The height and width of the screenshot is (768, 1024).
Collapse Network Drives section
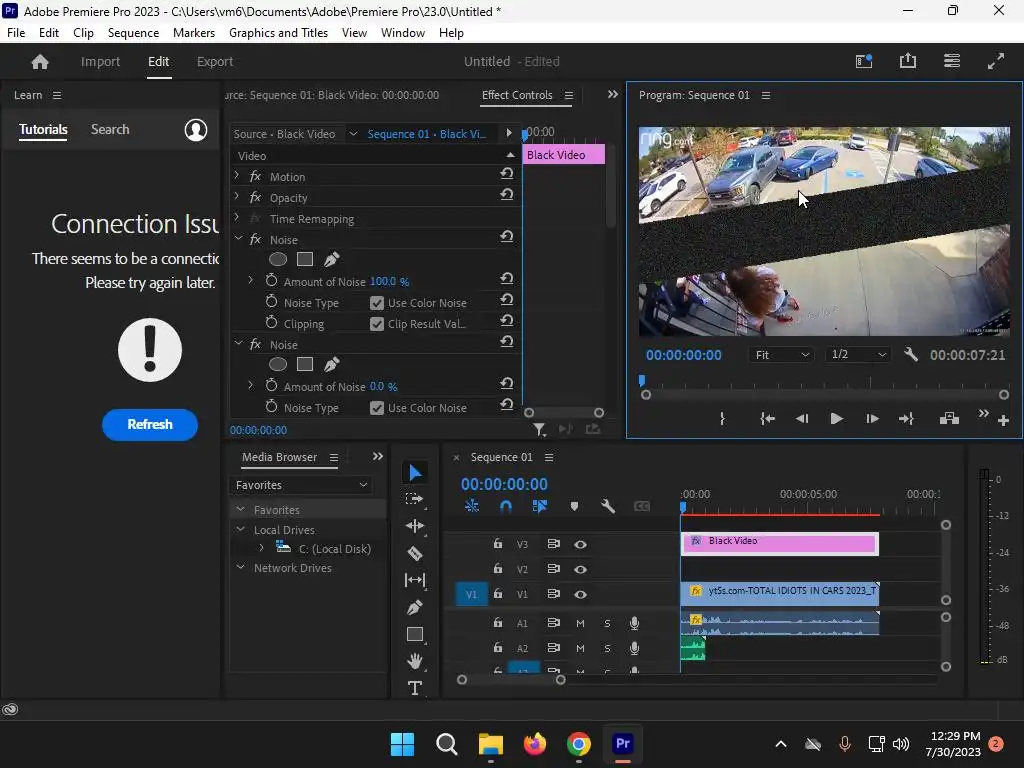point(240,567)
